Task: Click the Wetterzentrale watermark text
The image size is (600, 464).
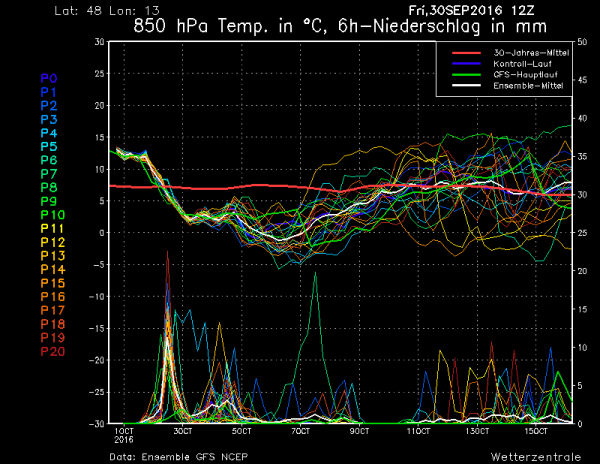Action: [531, 458]
